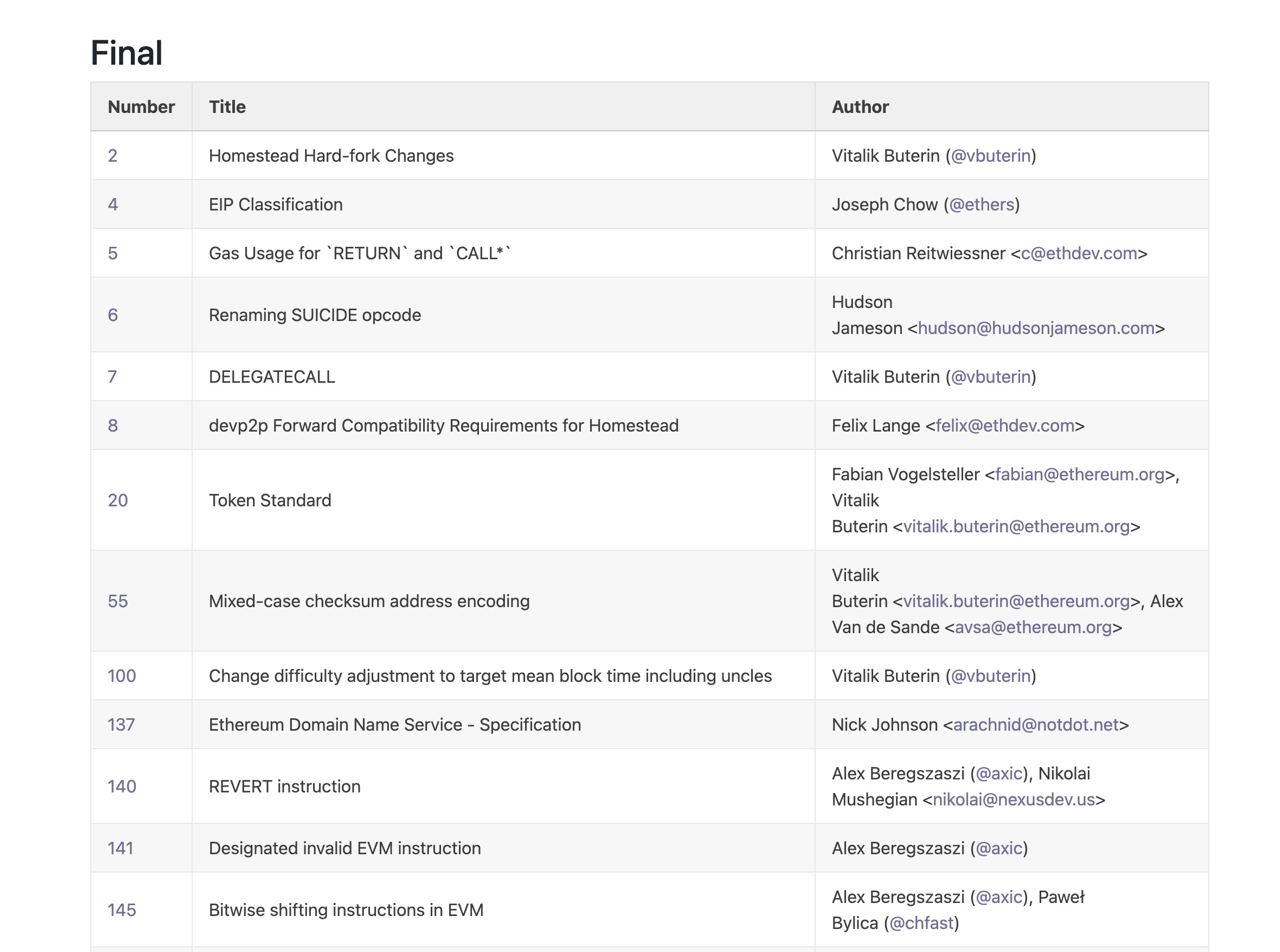Open EIP 137 number link
This screenshot has width=1280, height=952.
(x=121, y=725)
